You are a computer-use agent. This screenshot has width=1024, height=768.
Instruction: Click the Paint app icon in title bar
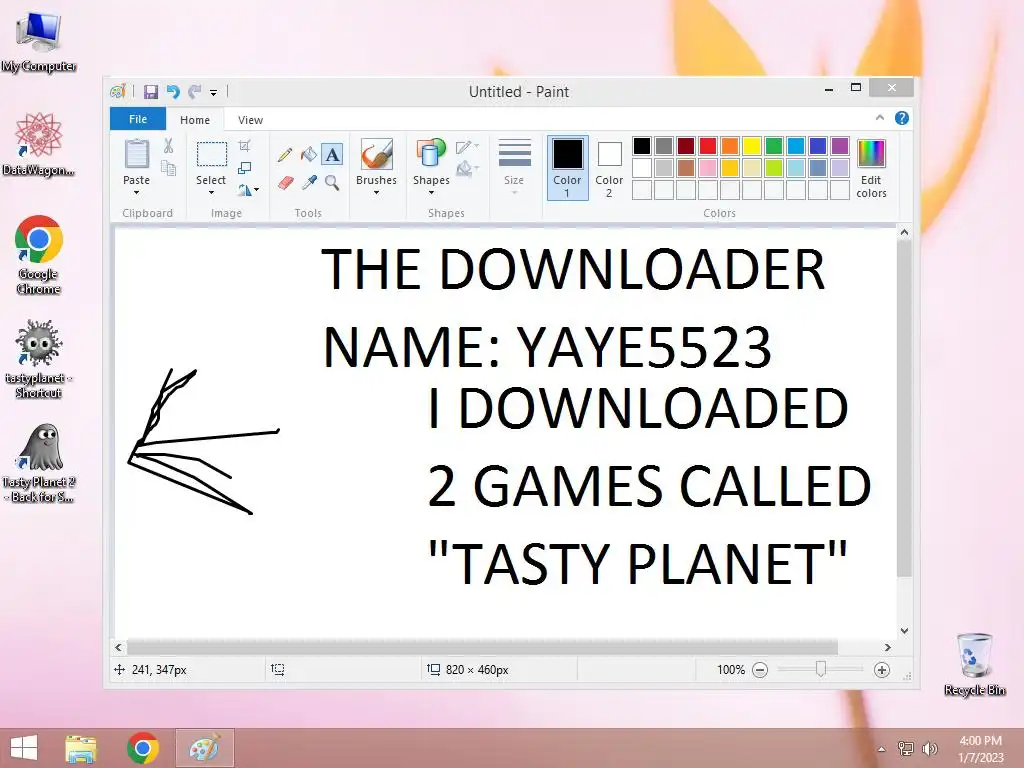coord(118,91)
